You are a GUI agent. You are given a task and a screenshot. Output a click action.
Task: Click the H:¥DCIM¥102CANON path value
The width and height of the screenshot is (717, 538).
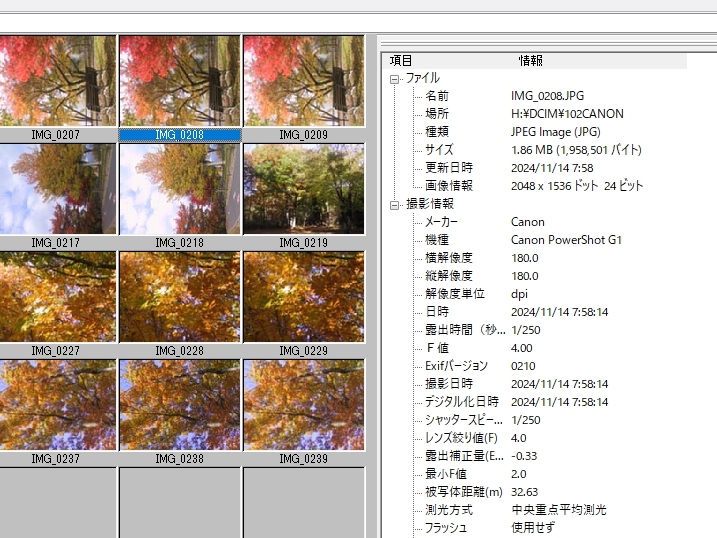[x=567, y=113]
